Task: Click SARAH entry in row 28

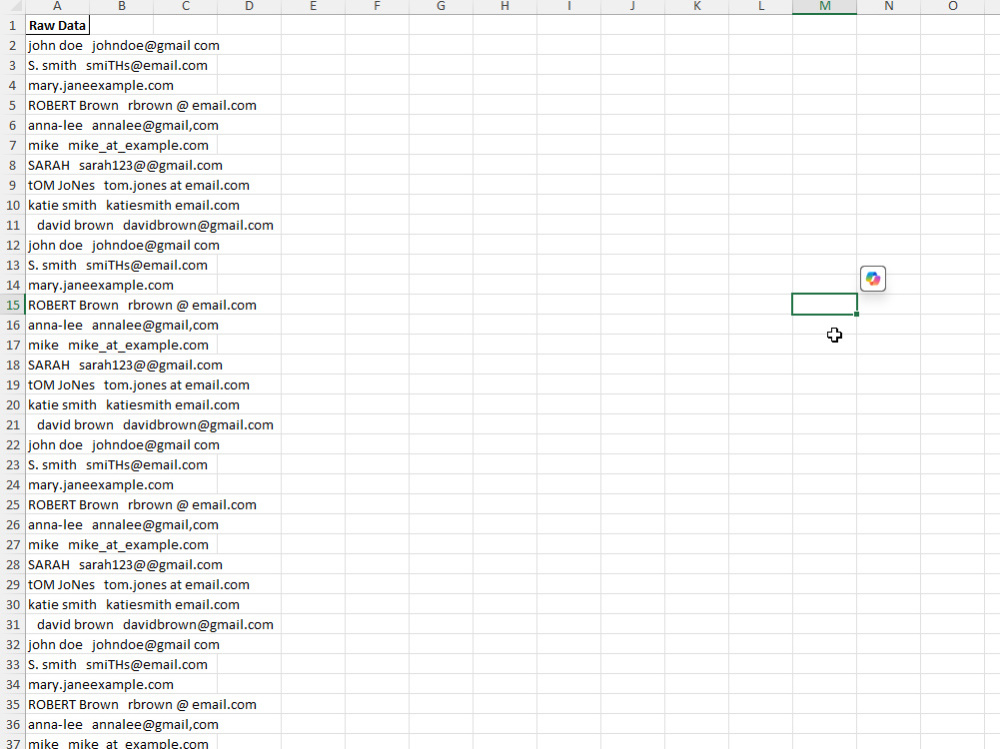Action: [125, 565]
